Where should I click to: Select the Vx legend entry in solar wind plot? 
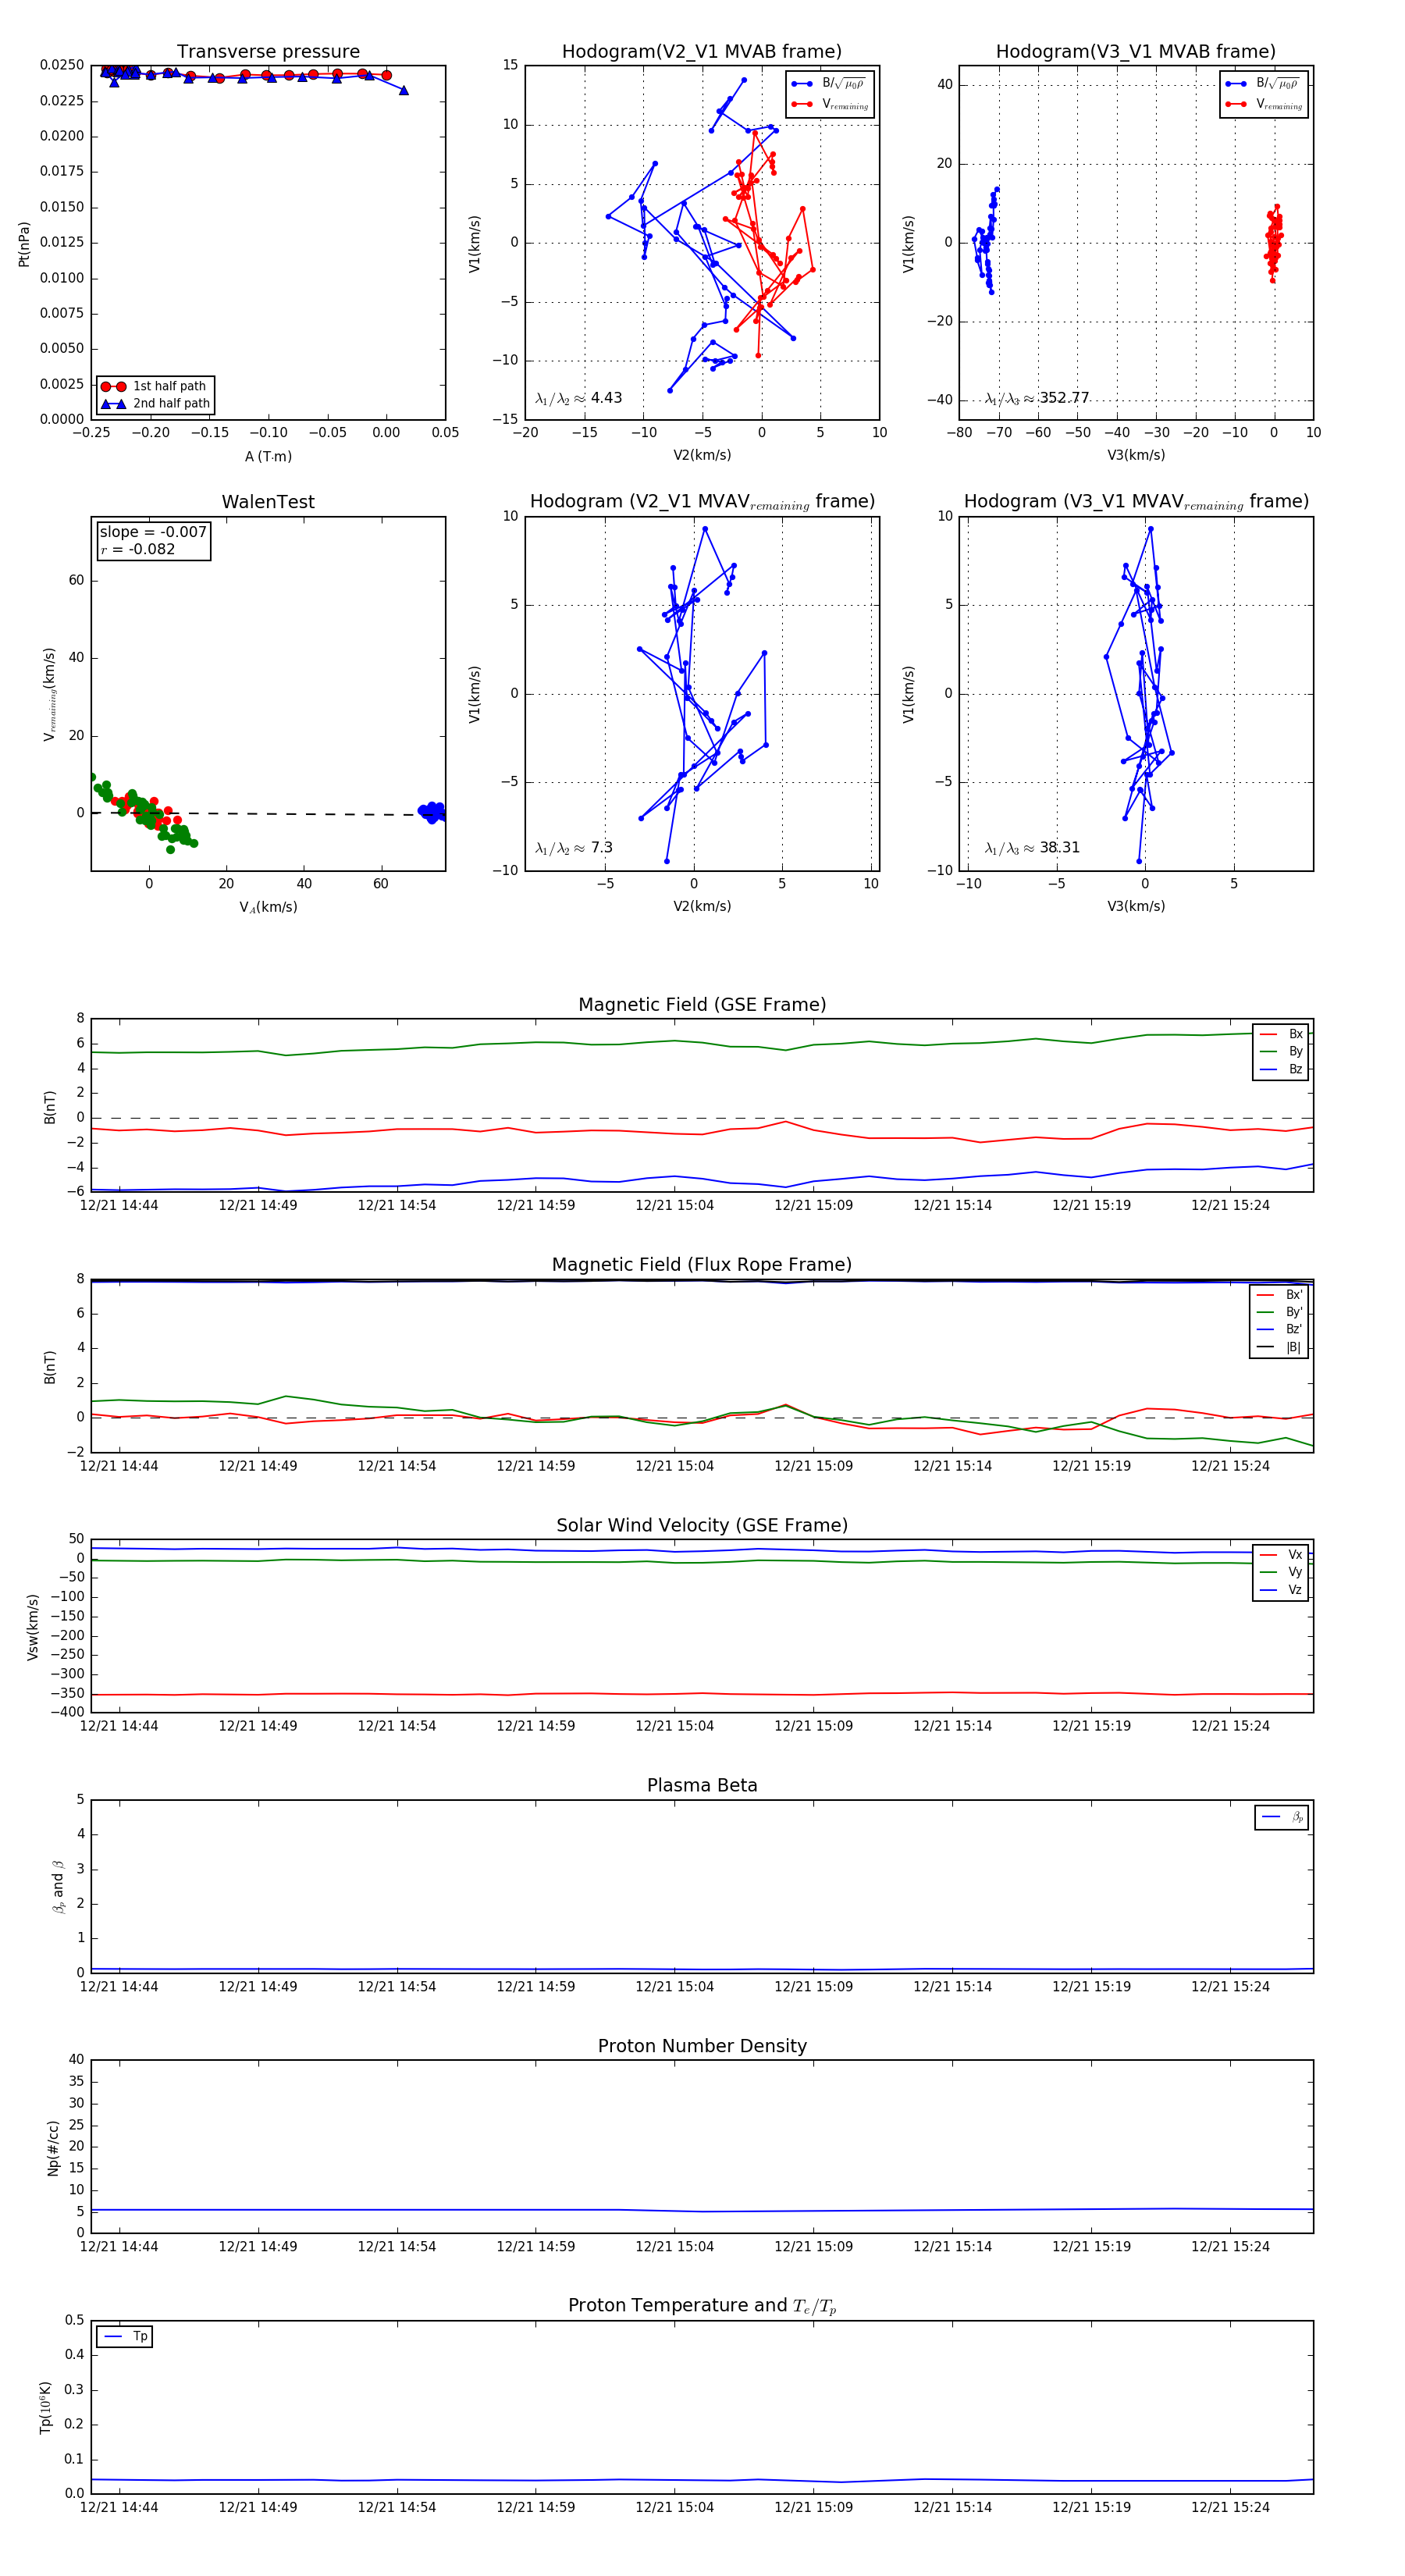1281,1554
